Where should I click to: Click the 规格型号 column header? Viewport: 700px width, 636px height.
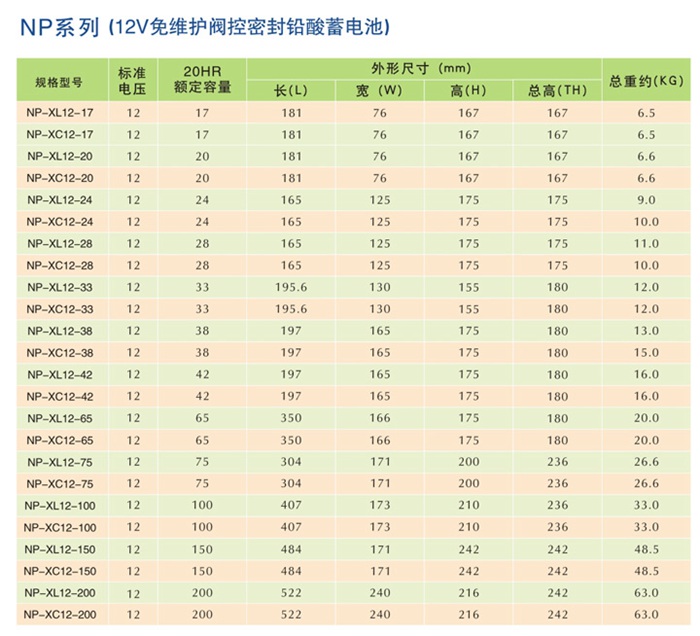click(59, 80)
